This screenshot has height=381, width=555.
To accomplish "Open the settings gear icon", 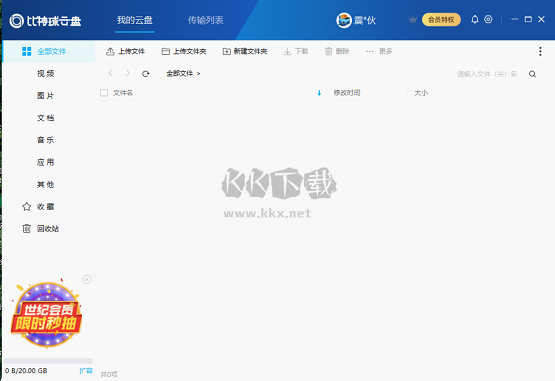I will (488, 19).
